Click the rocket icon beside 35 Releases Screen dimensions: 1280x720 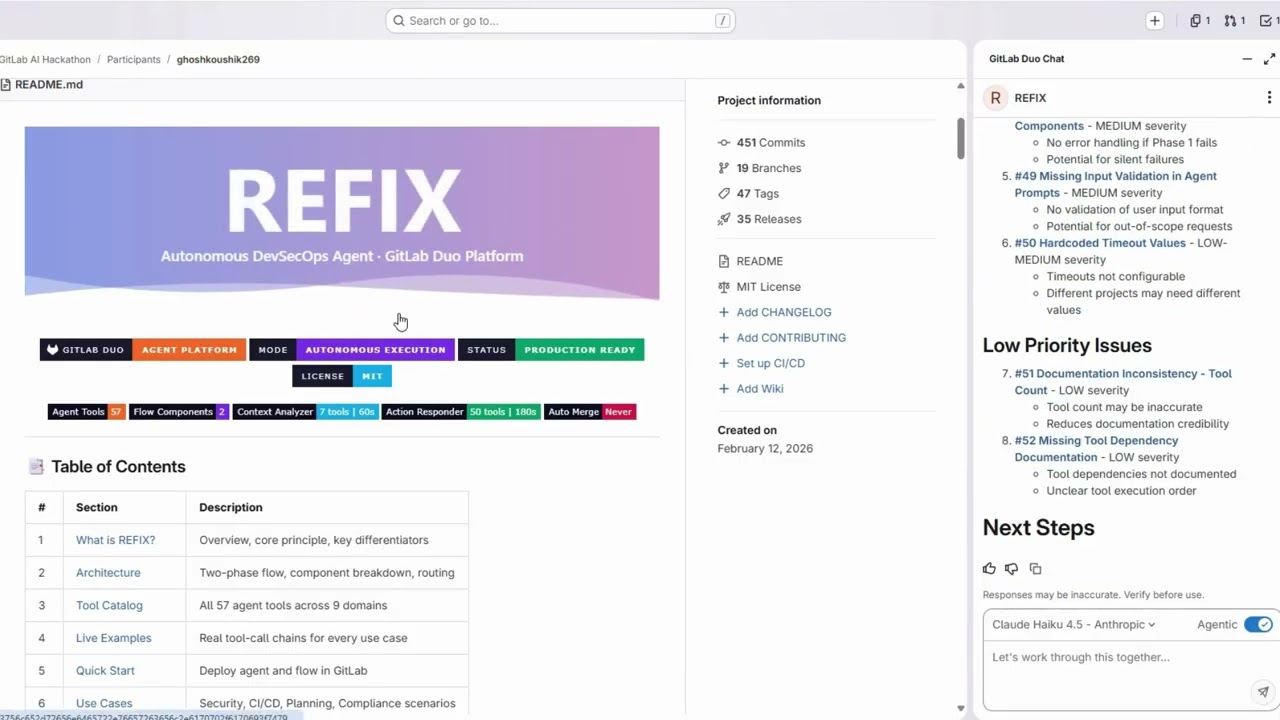point(724,219)
